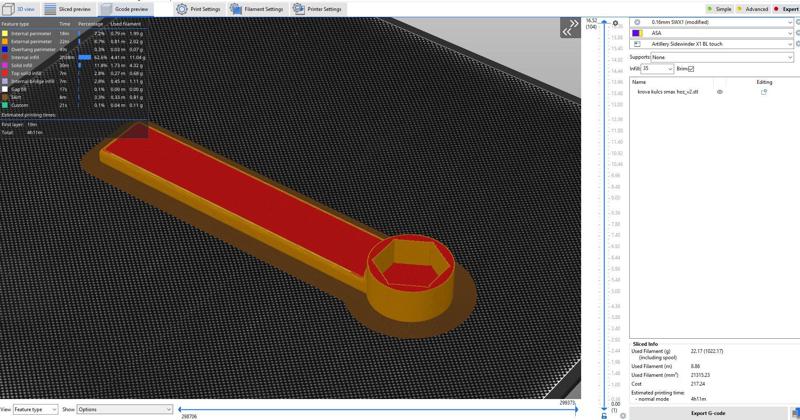
Task: Open the Show Options dropdown
Action: pos(124,409)
